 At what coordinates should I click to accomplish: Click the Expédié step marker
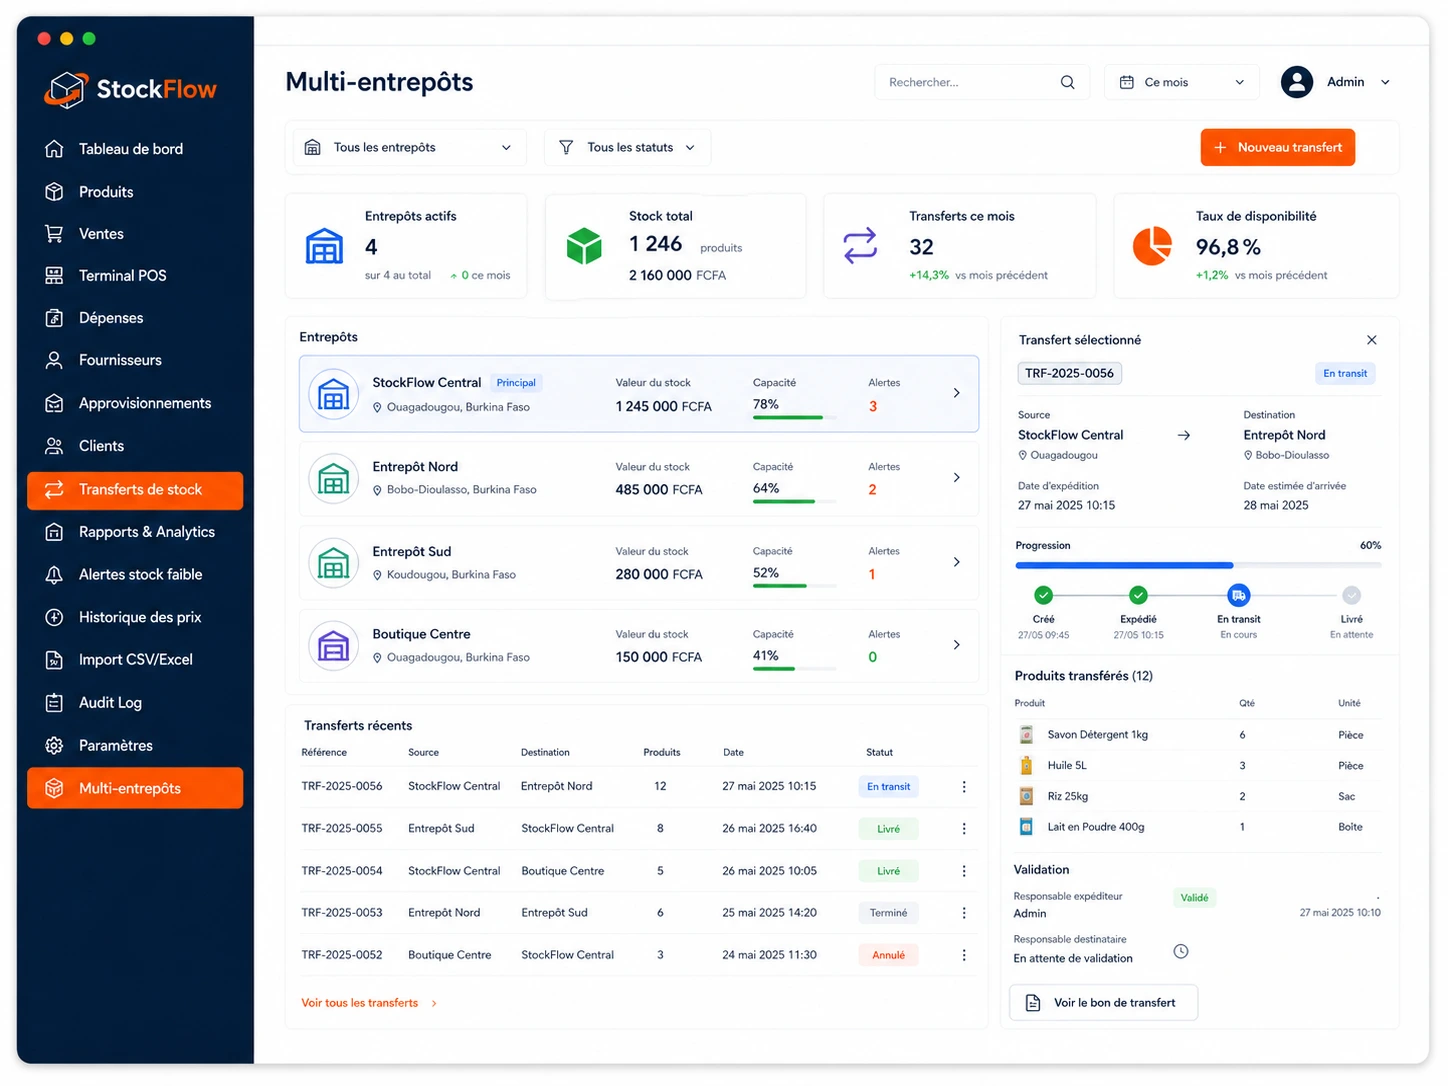point(1138,596)
